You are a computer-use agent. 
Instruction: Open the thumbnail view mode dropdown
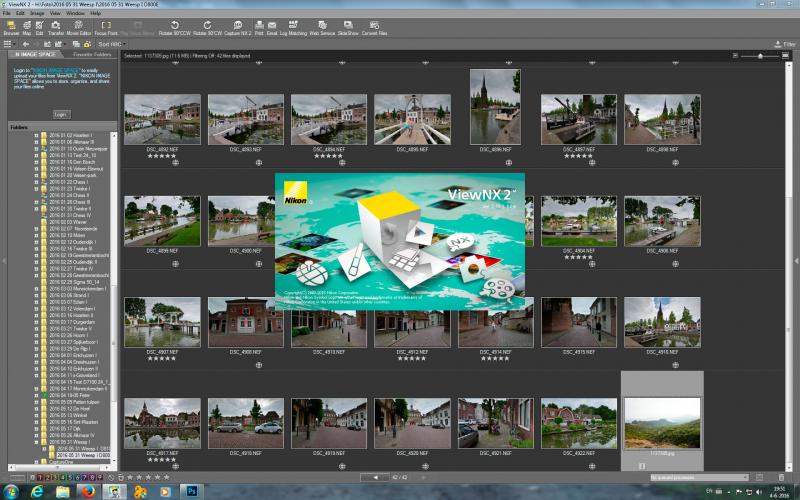coord(10,44)
